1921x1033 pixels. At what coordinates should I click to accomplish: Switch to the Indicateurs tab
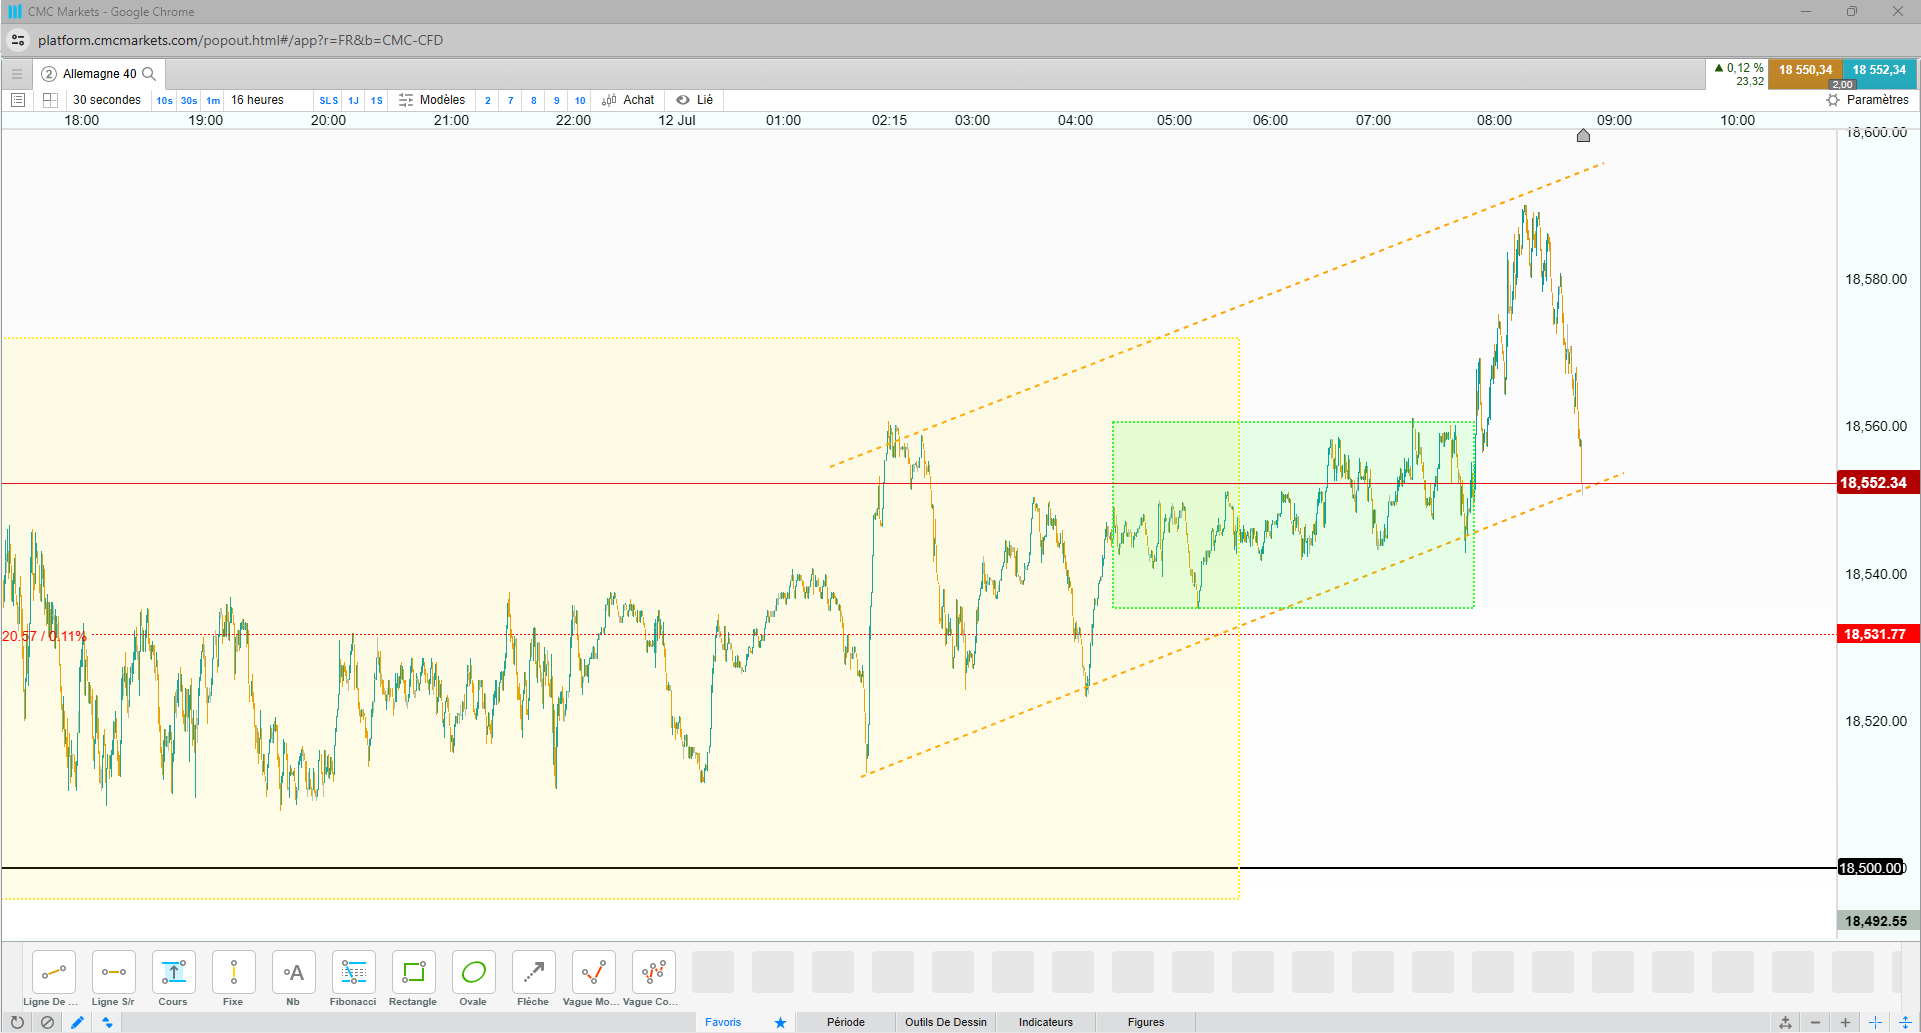tap(1046, 1022)
